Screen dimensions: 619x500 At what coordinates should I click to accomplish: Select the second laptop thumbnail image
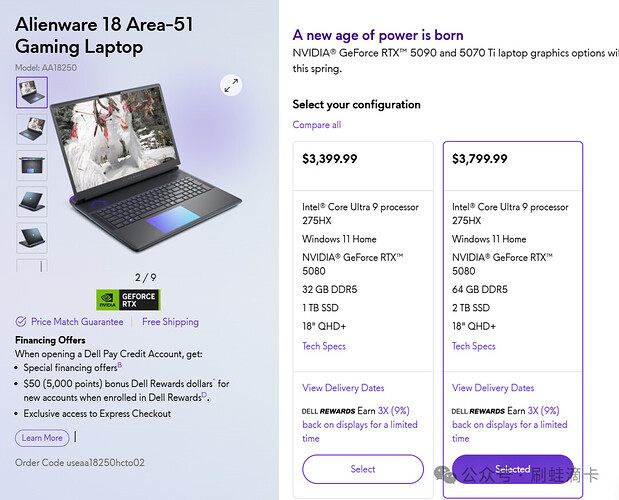pos(31,128)
